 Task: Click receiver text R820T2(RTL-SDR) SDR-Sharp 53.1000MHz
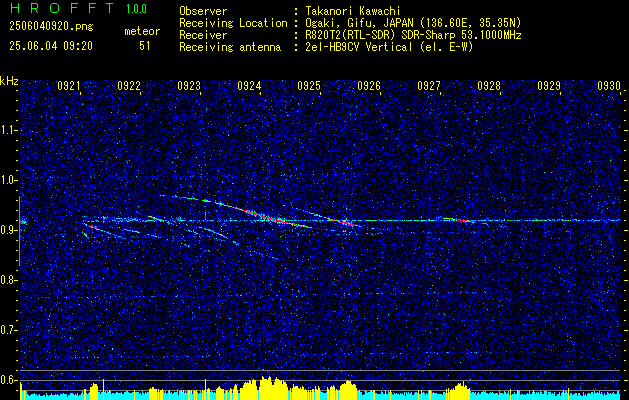pos(414,35)
